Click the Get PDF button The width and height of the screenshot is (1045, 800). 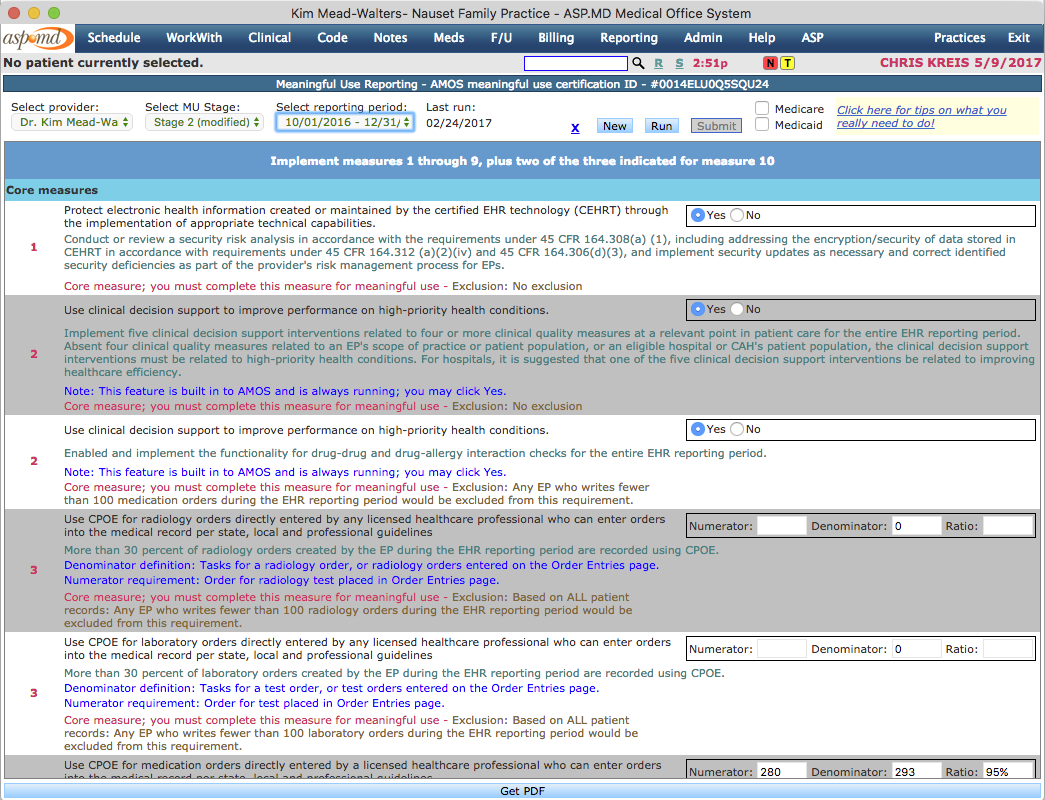[x=522, y=791]
